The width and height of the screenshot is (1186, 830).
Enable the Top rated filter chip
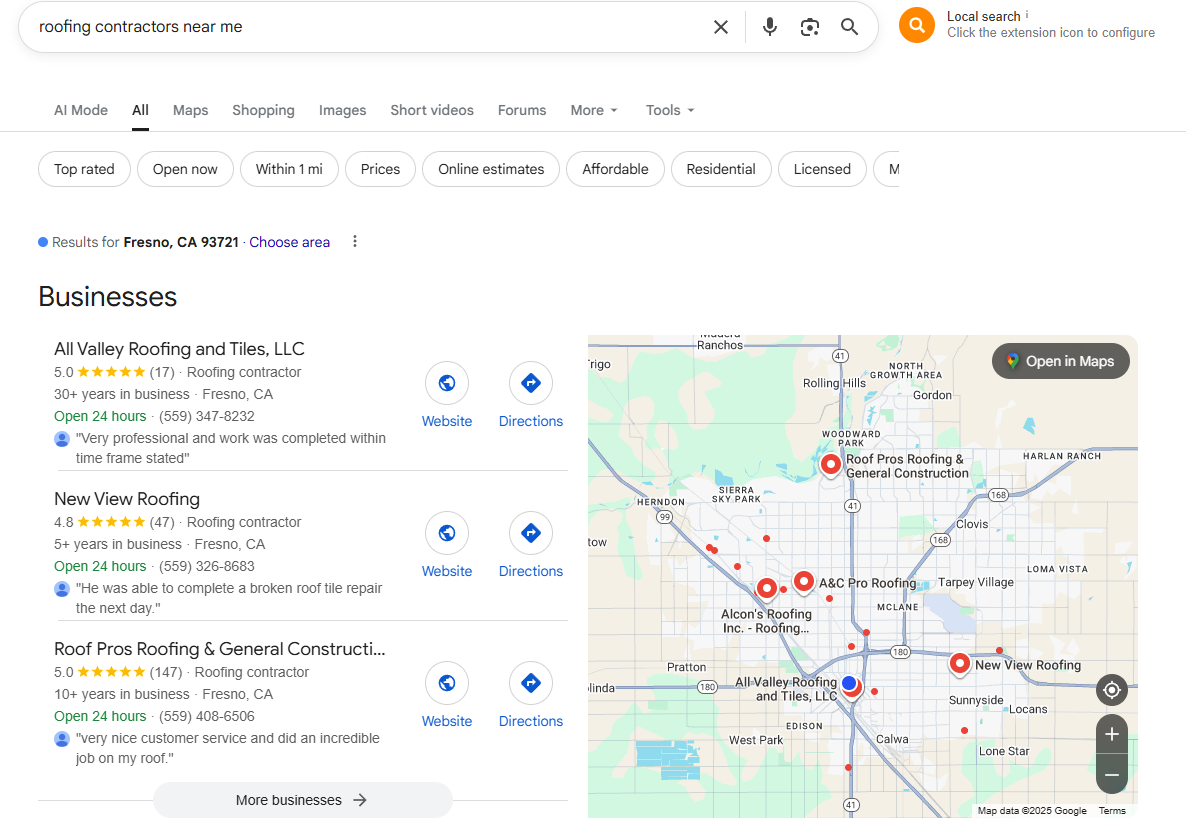(x=84, y=169)
